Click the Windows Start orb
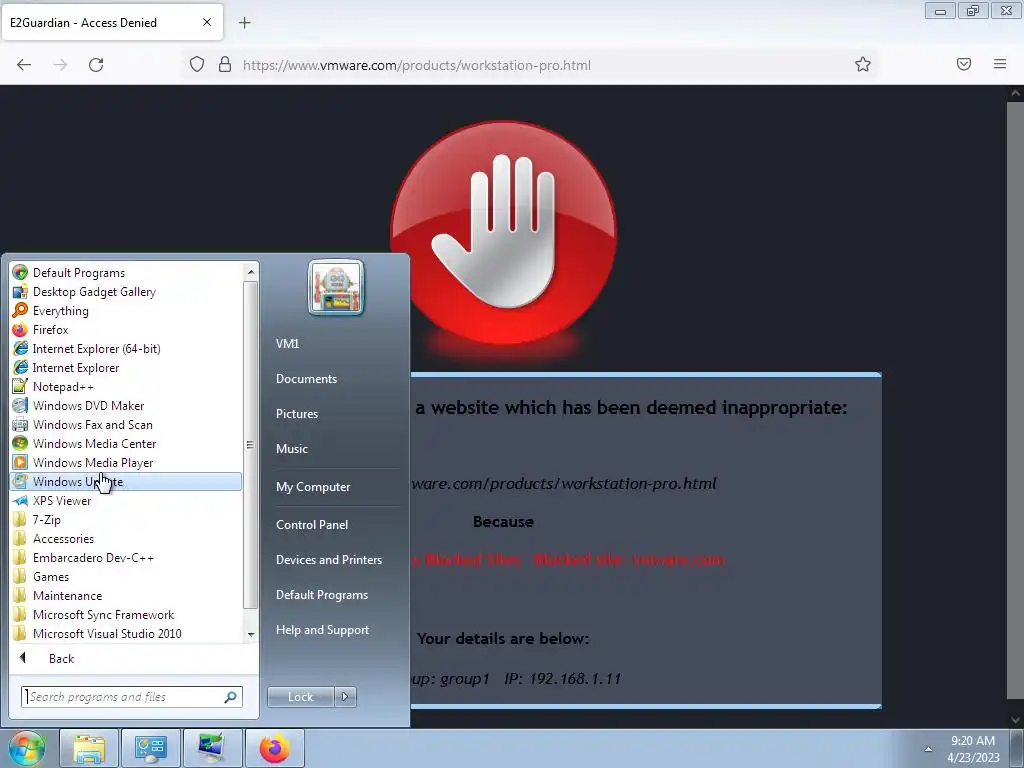Viewport: 1024px width, 768px height. tap(26, 748)
